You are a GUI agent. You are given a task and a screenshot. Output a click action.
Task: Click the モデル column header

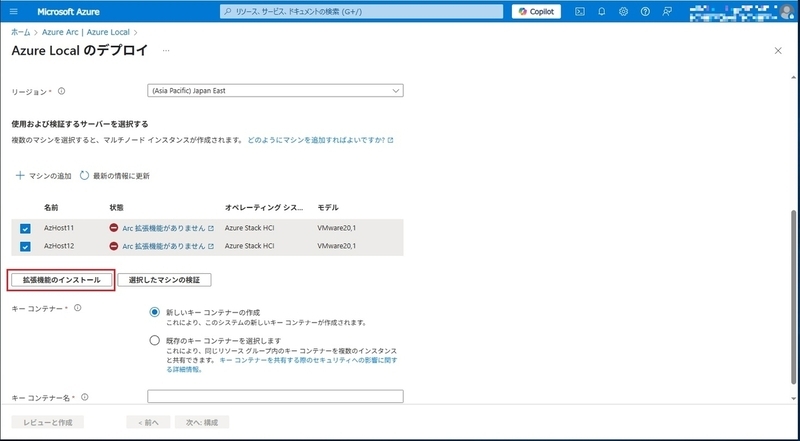328,208
